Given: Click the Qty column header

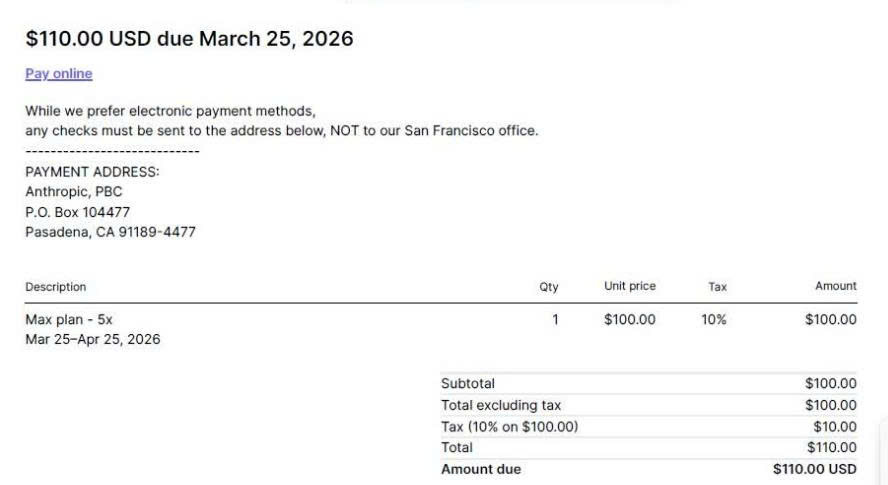Looking at the screenshot, I should [549, 287].
